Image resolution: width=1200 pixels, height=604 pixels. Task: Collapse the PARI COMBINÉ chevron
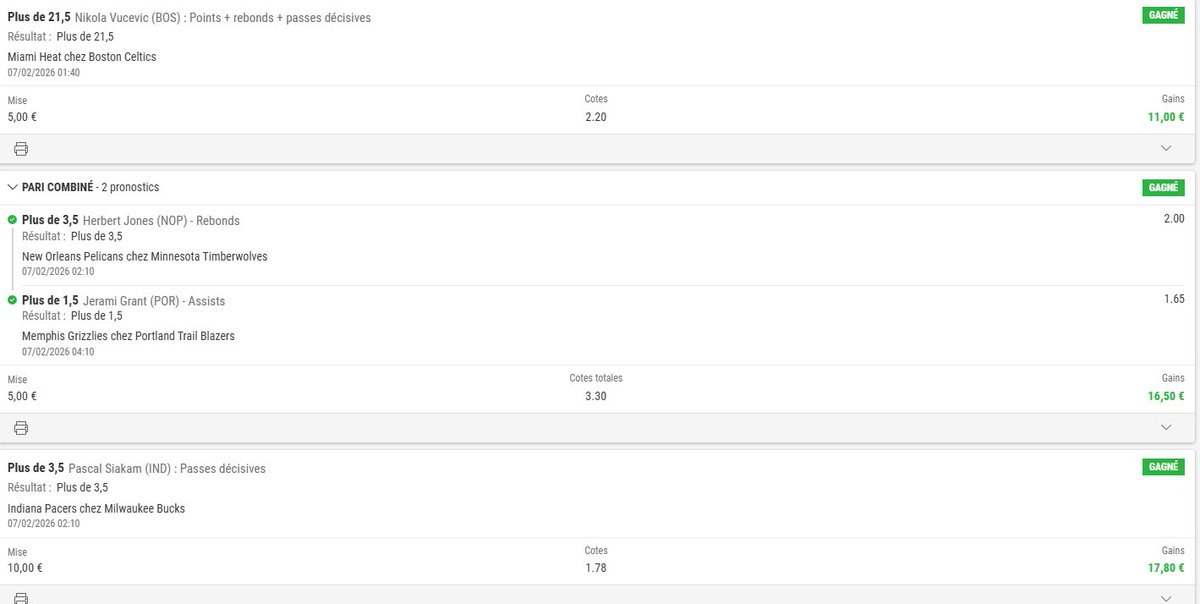coord(13,187)
